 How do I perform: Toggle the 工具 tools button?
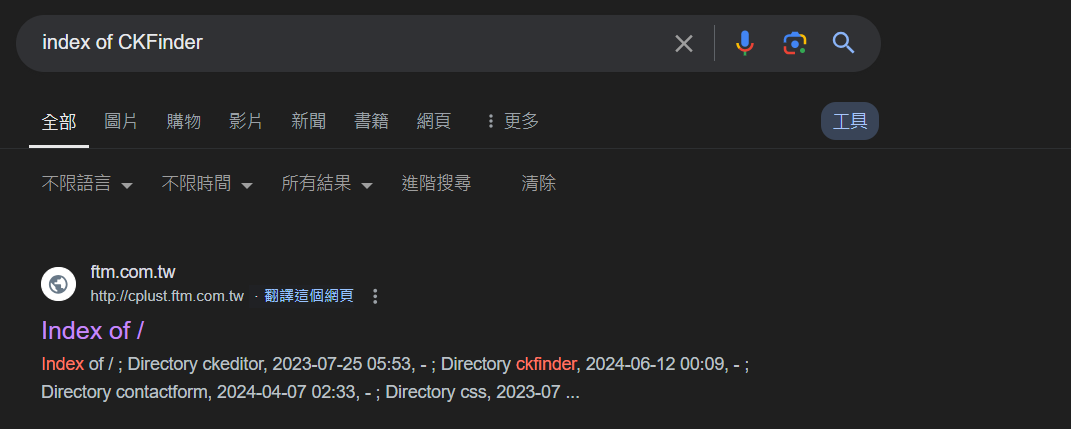[850, 122]
